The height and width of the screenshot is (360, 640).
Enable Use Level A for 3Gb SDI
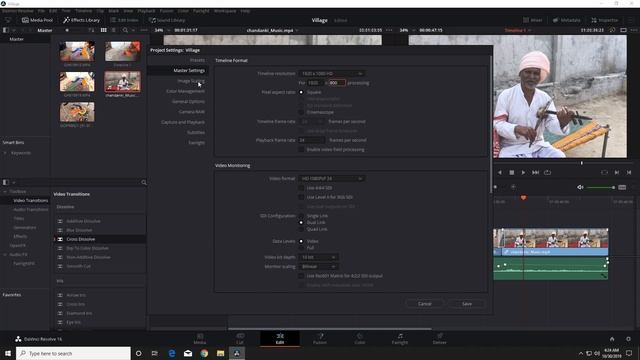coord(301,197)
